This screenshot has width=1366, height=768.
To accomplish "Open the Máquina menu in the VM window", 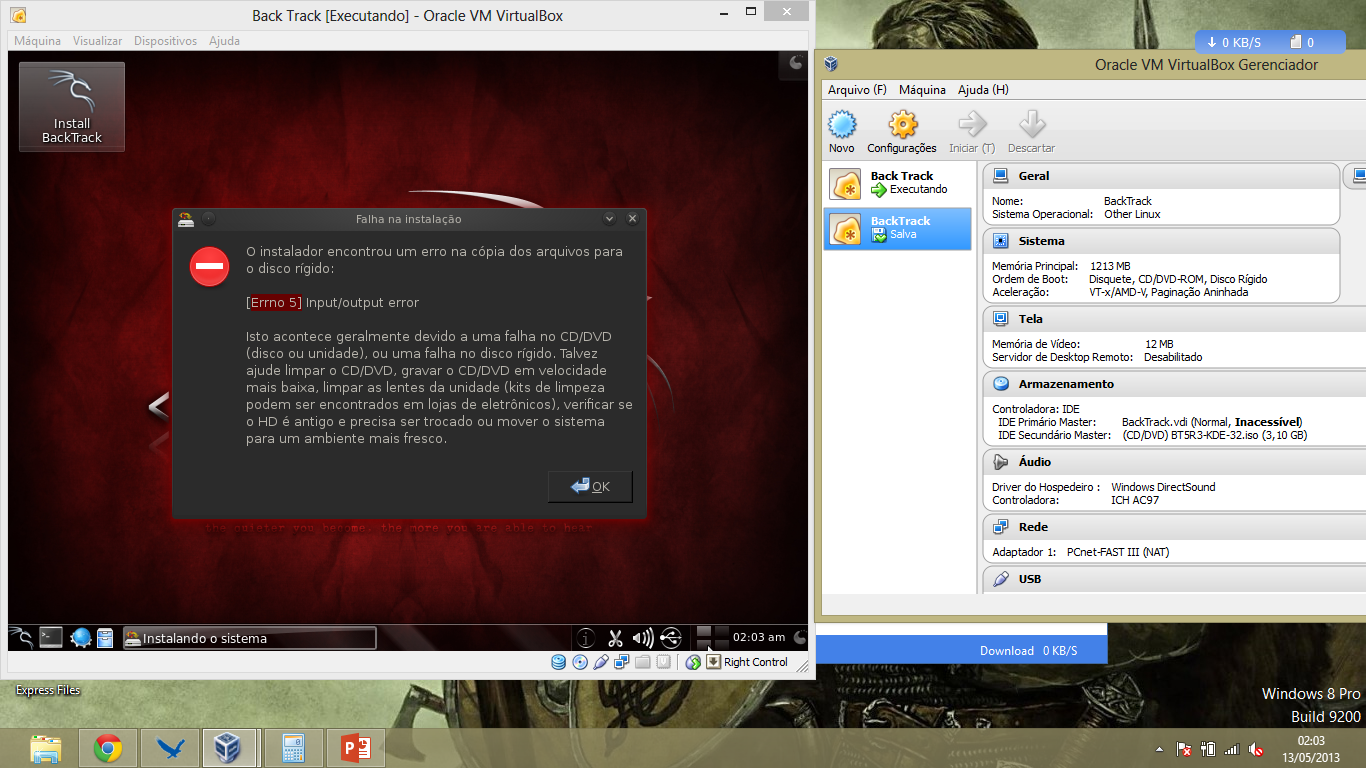I will coord(38,41).
